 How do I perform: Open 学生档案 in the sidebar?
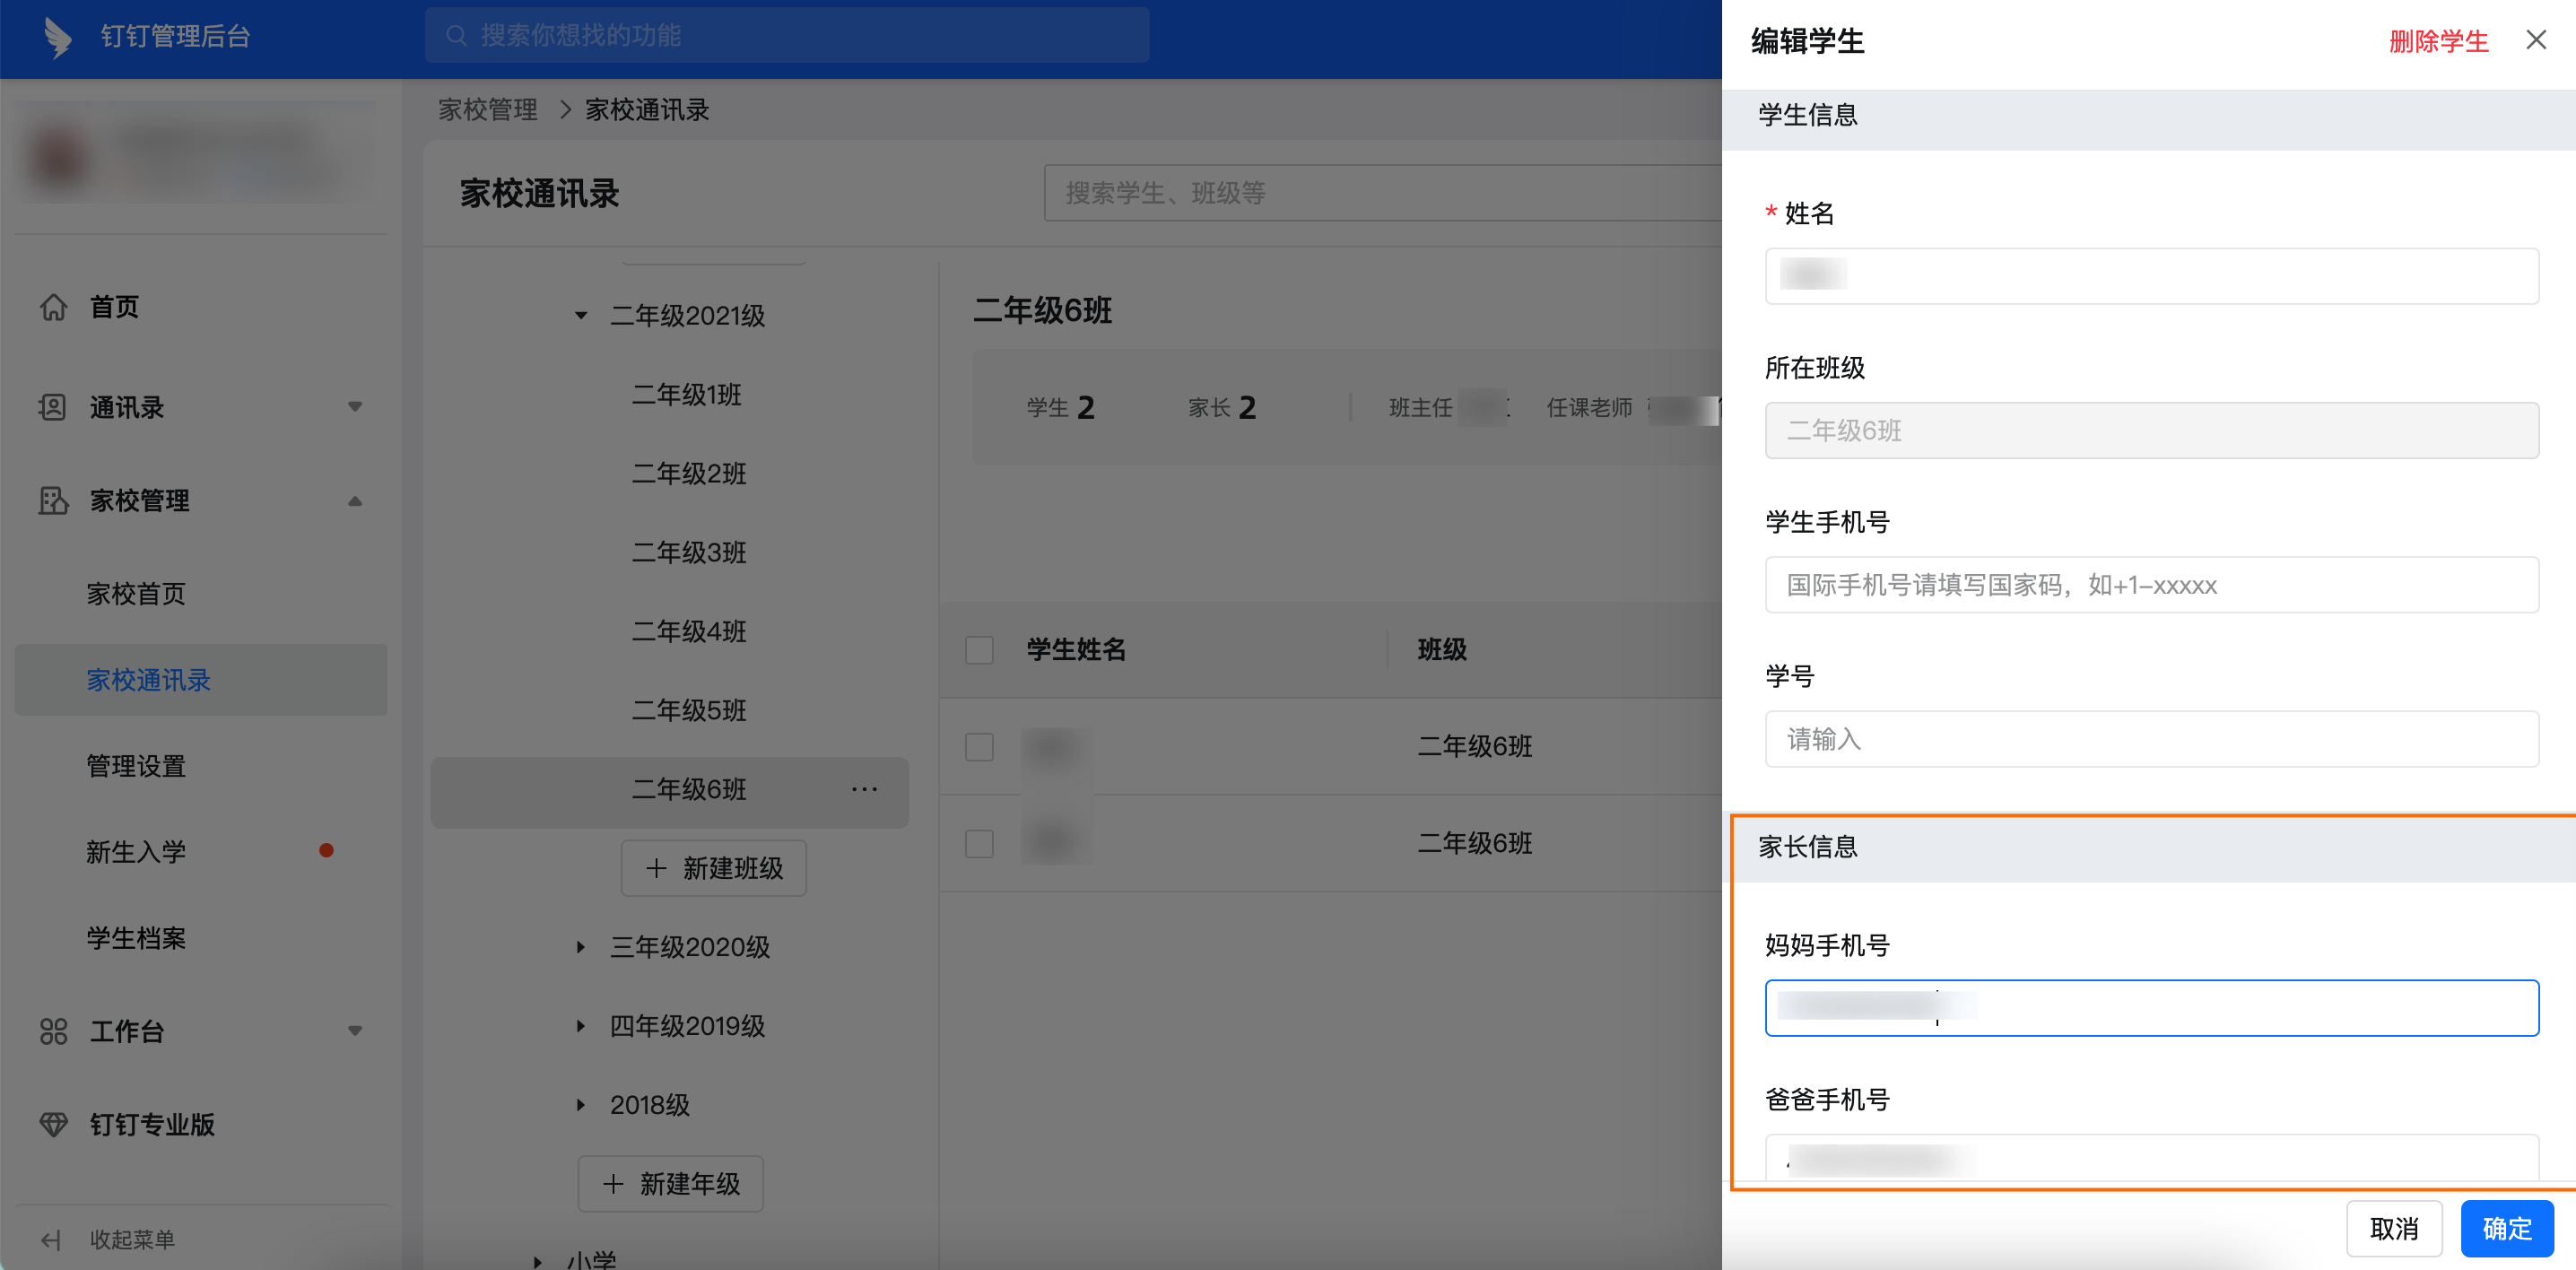coord(136,938)
